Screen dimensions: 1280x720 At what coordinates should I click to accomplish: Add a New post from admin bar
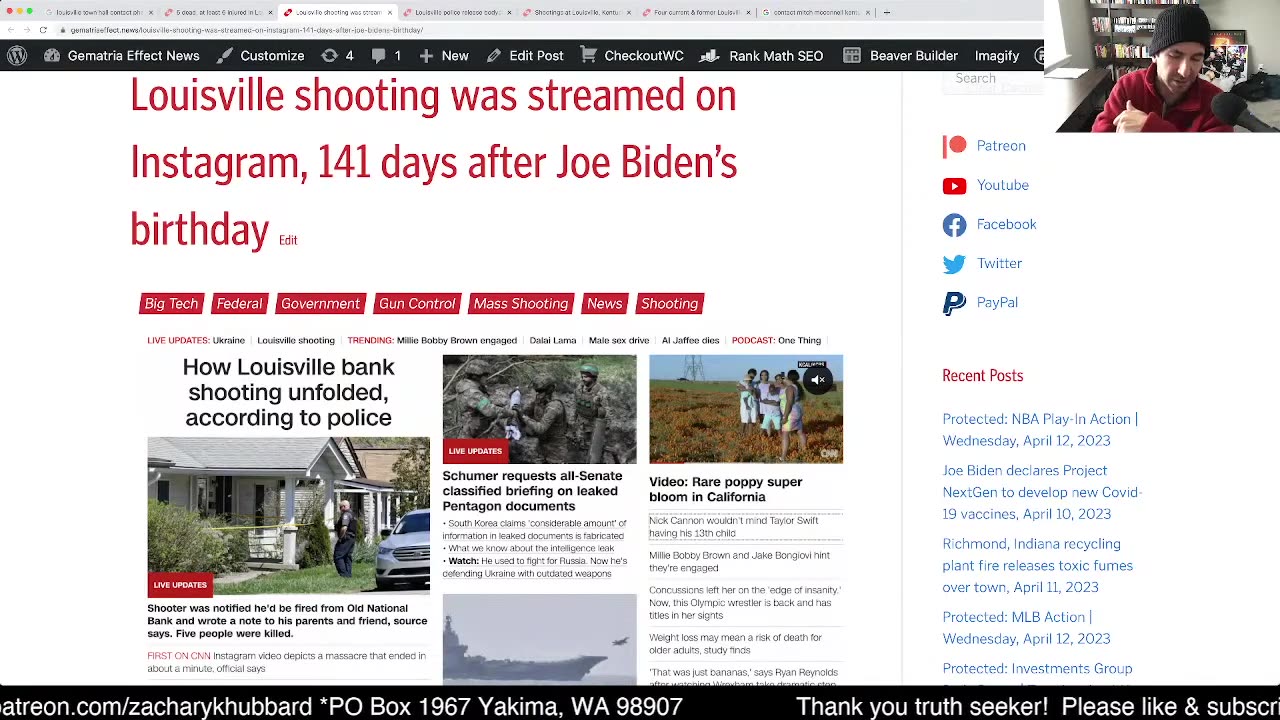pos(443,56)
